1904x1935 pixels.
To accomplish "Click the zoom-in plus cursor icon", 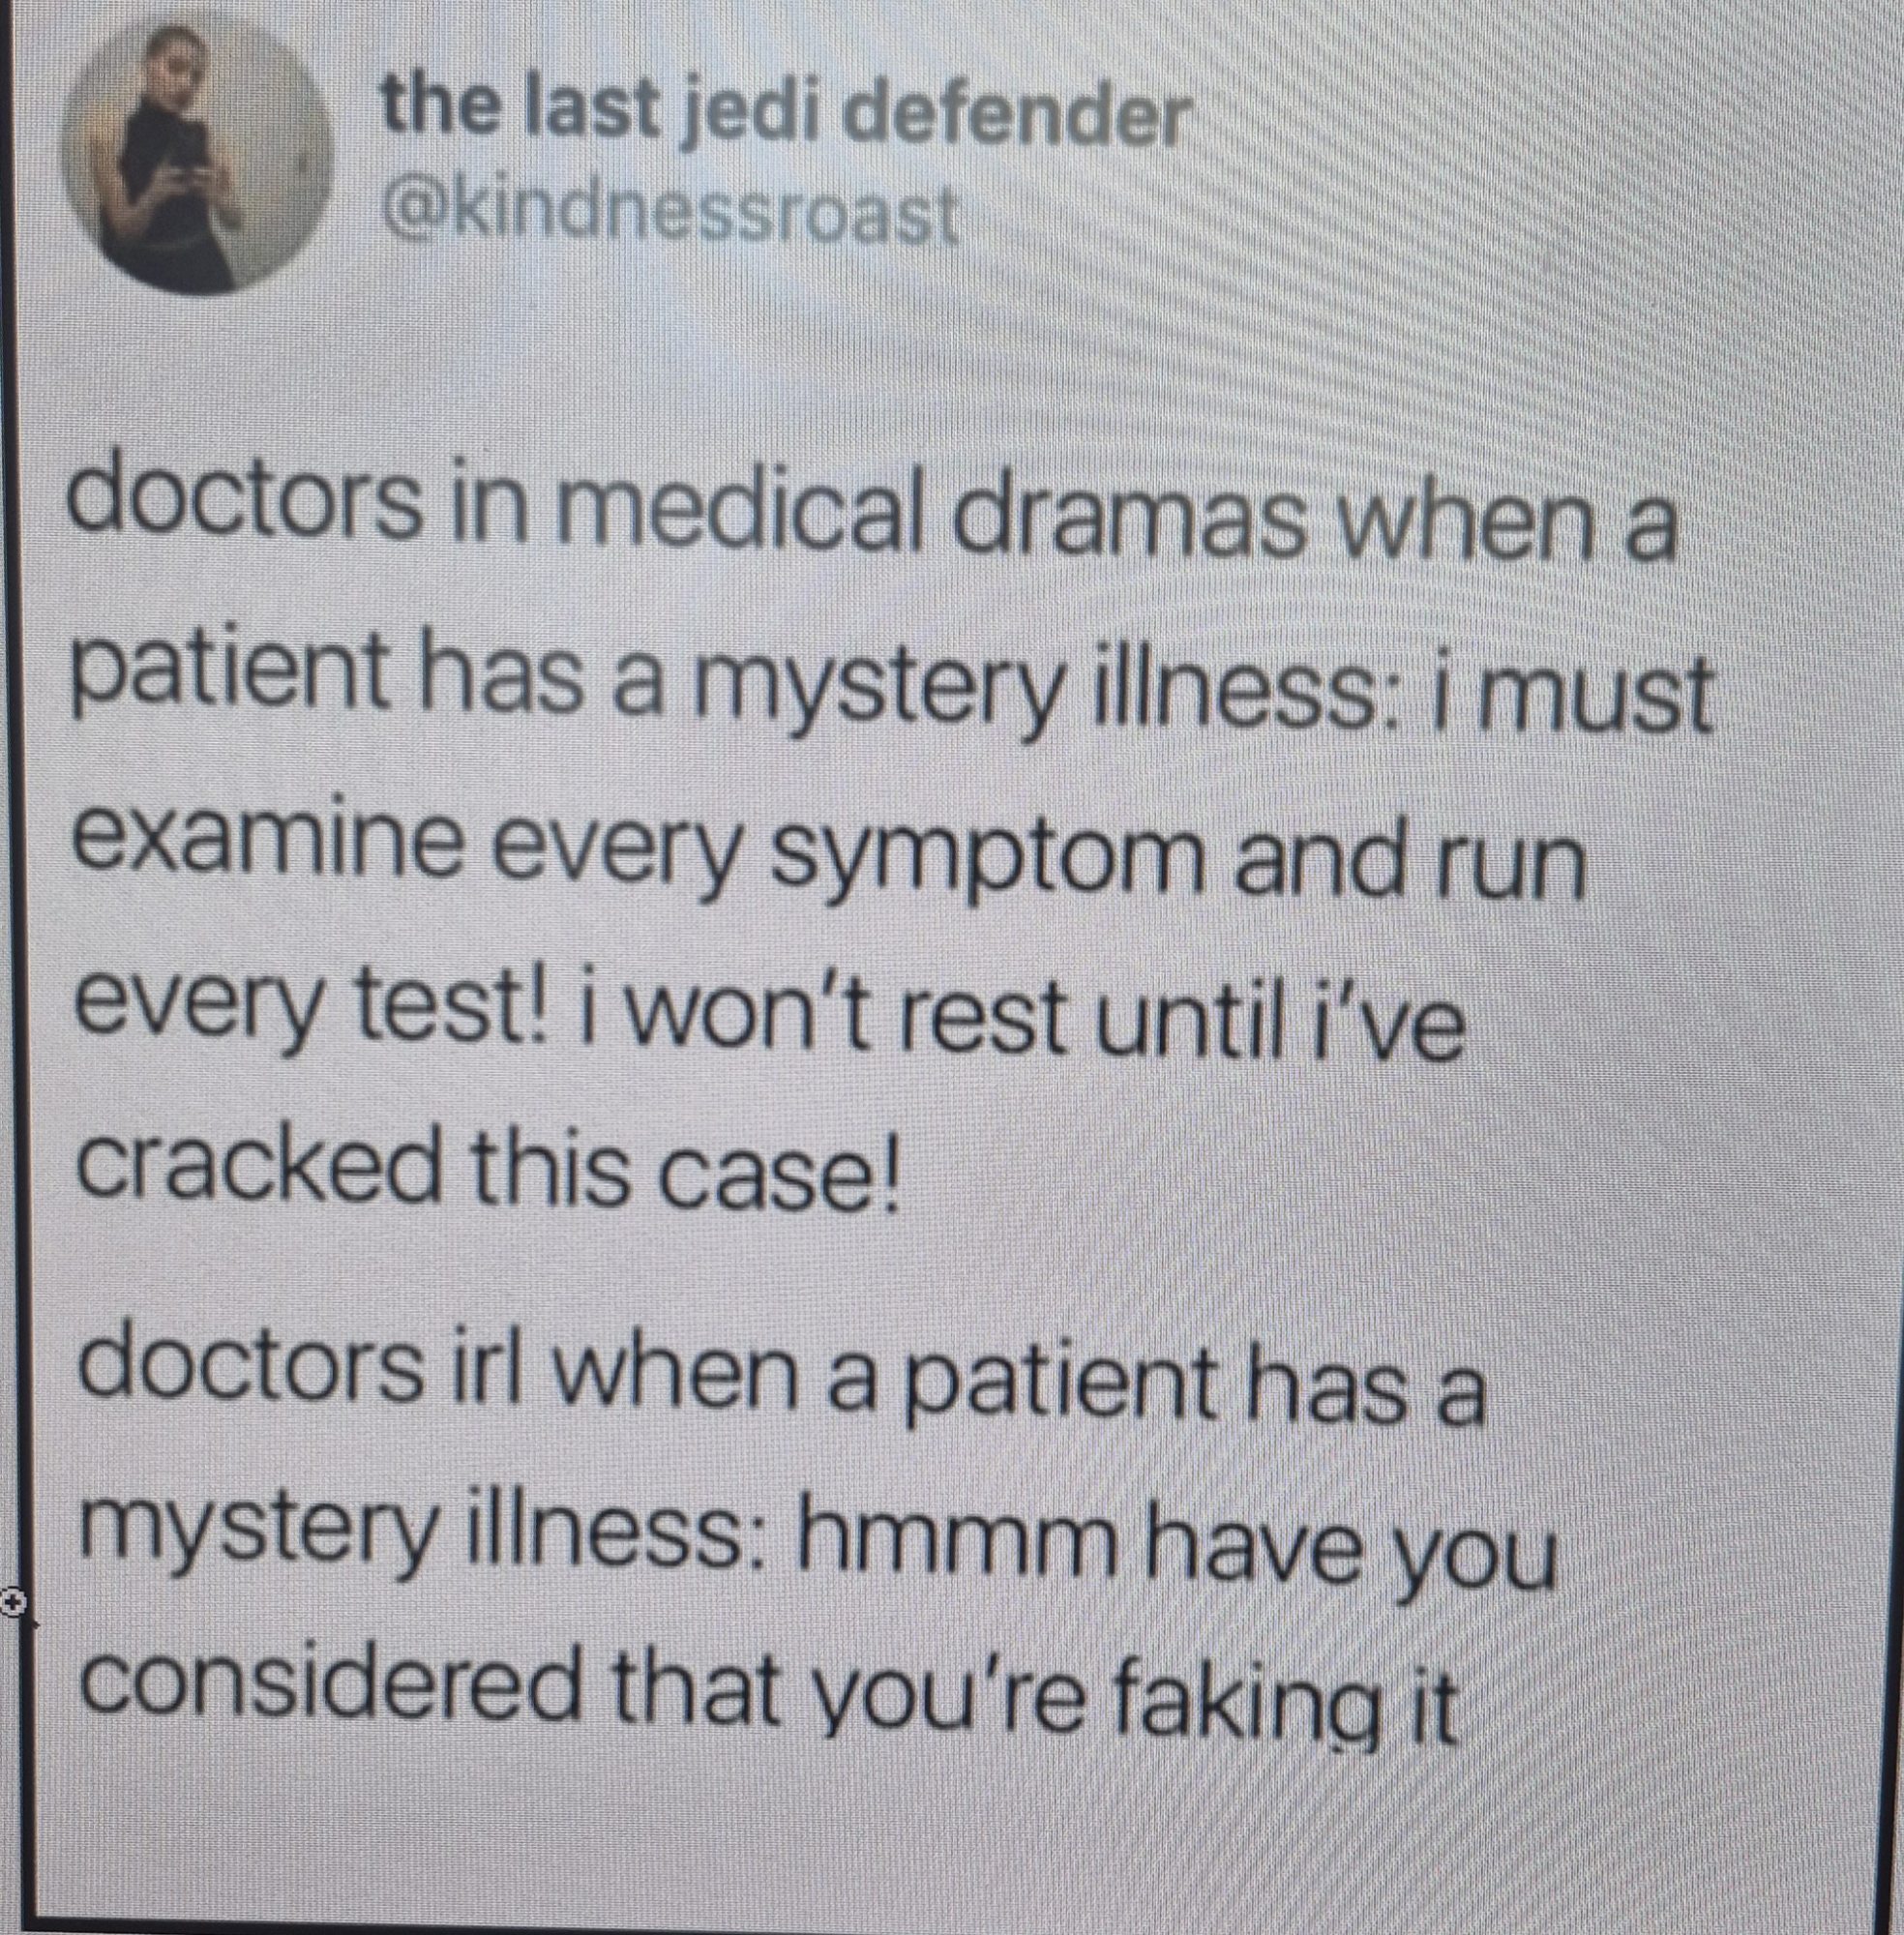I will 13,1603.
